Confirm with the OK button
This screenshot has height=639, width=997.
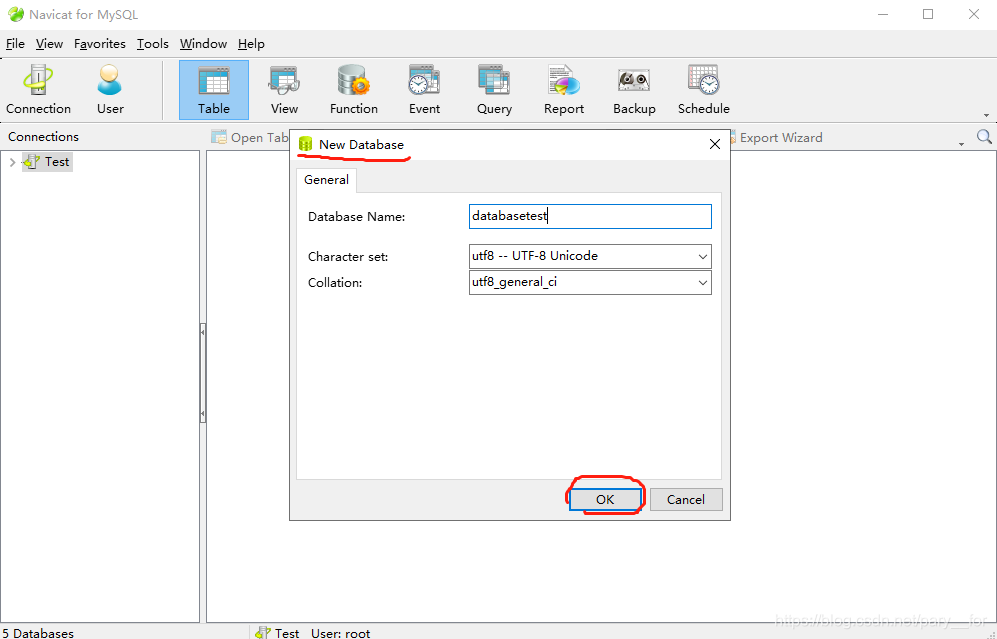[605, 499]
